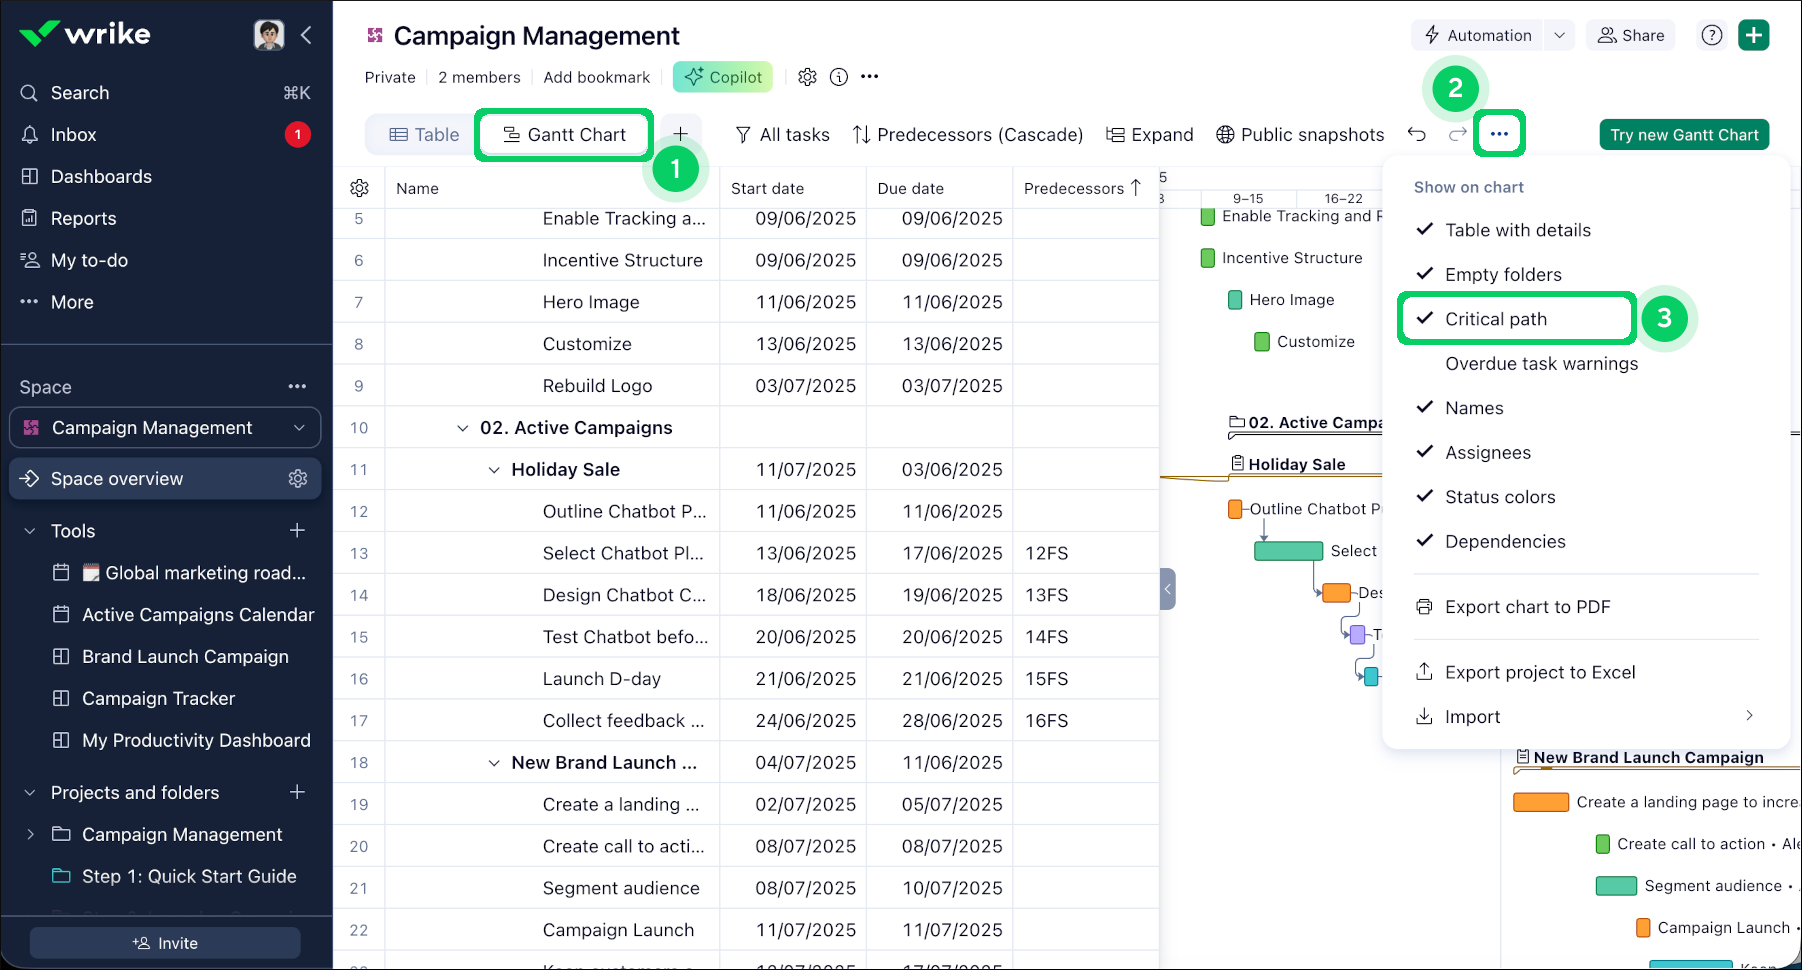This screenshot has height=970, width=1802.
Task: Collapse the sidebar with the arrow
Action: [306, 35]
